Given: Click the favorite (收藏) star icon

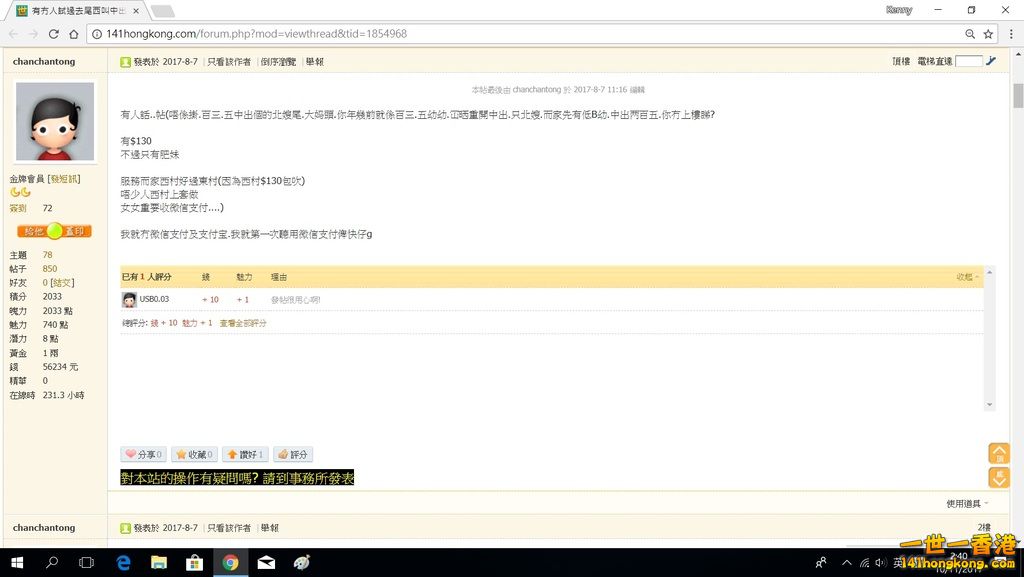Looking at the screenshot, I should pyautogui.click(x=181, y=454).
